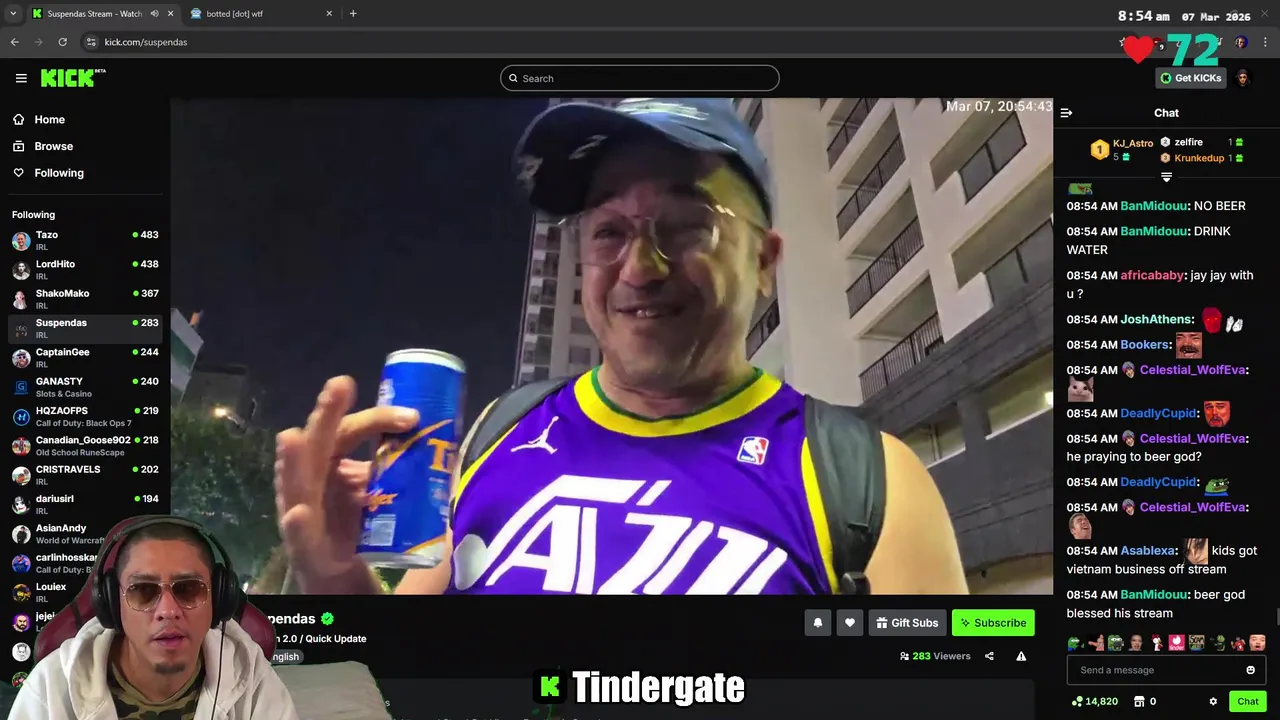Select Suspendas in the Following list
The height and width of the screenshot is (720, 1280).
pyautogui.click(x=85, y=328)
